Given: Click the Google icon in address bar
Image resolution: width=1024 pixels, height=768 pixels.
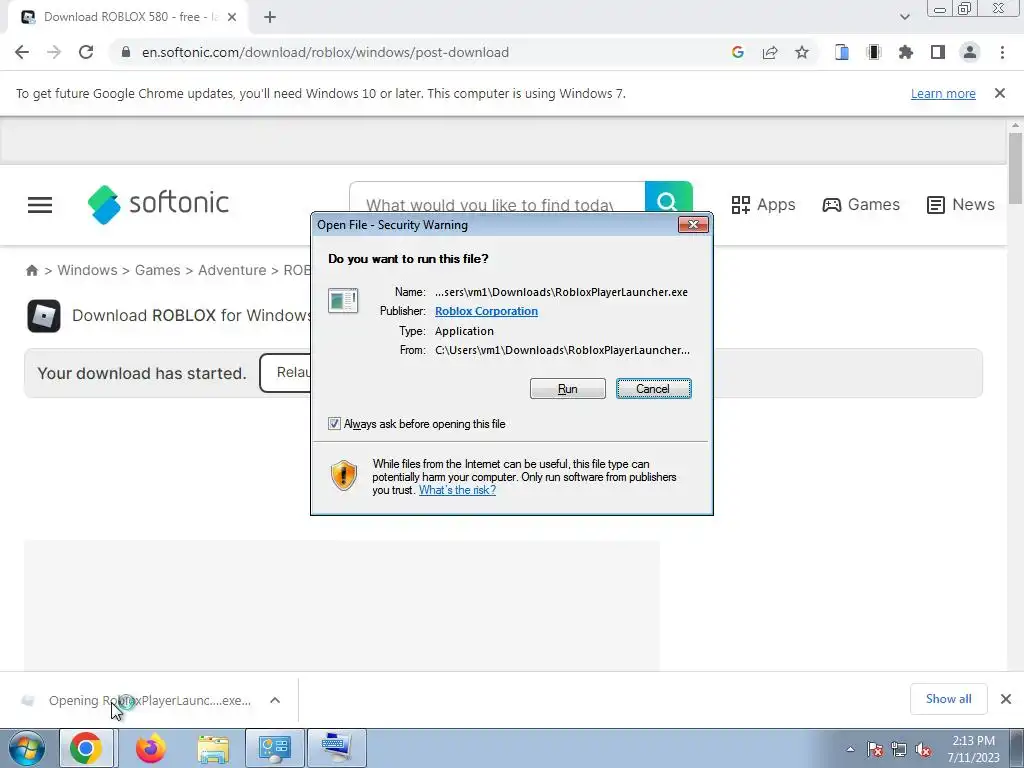Looking at the screenshot, I should coord(738,52).
